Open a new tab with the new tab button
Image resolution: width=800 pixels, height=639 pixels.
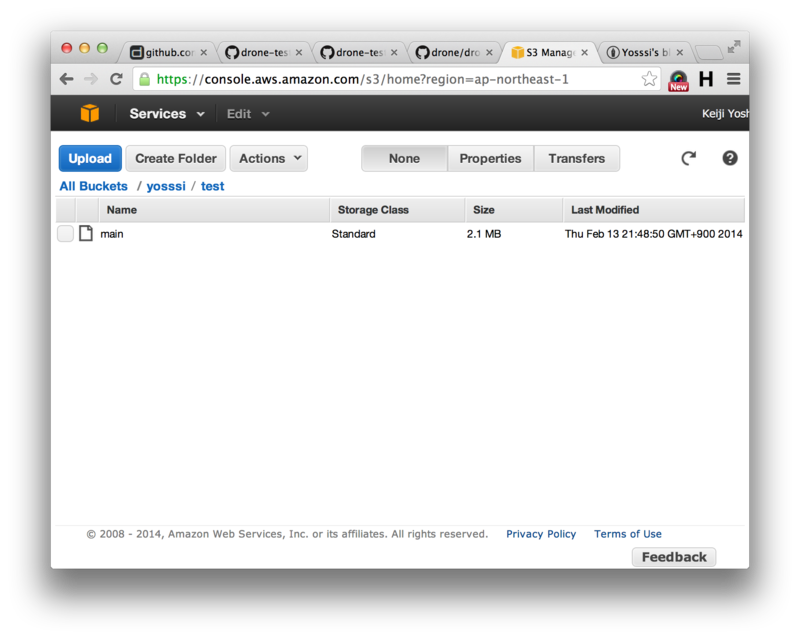pyautogui.click(x=709, y=52)
